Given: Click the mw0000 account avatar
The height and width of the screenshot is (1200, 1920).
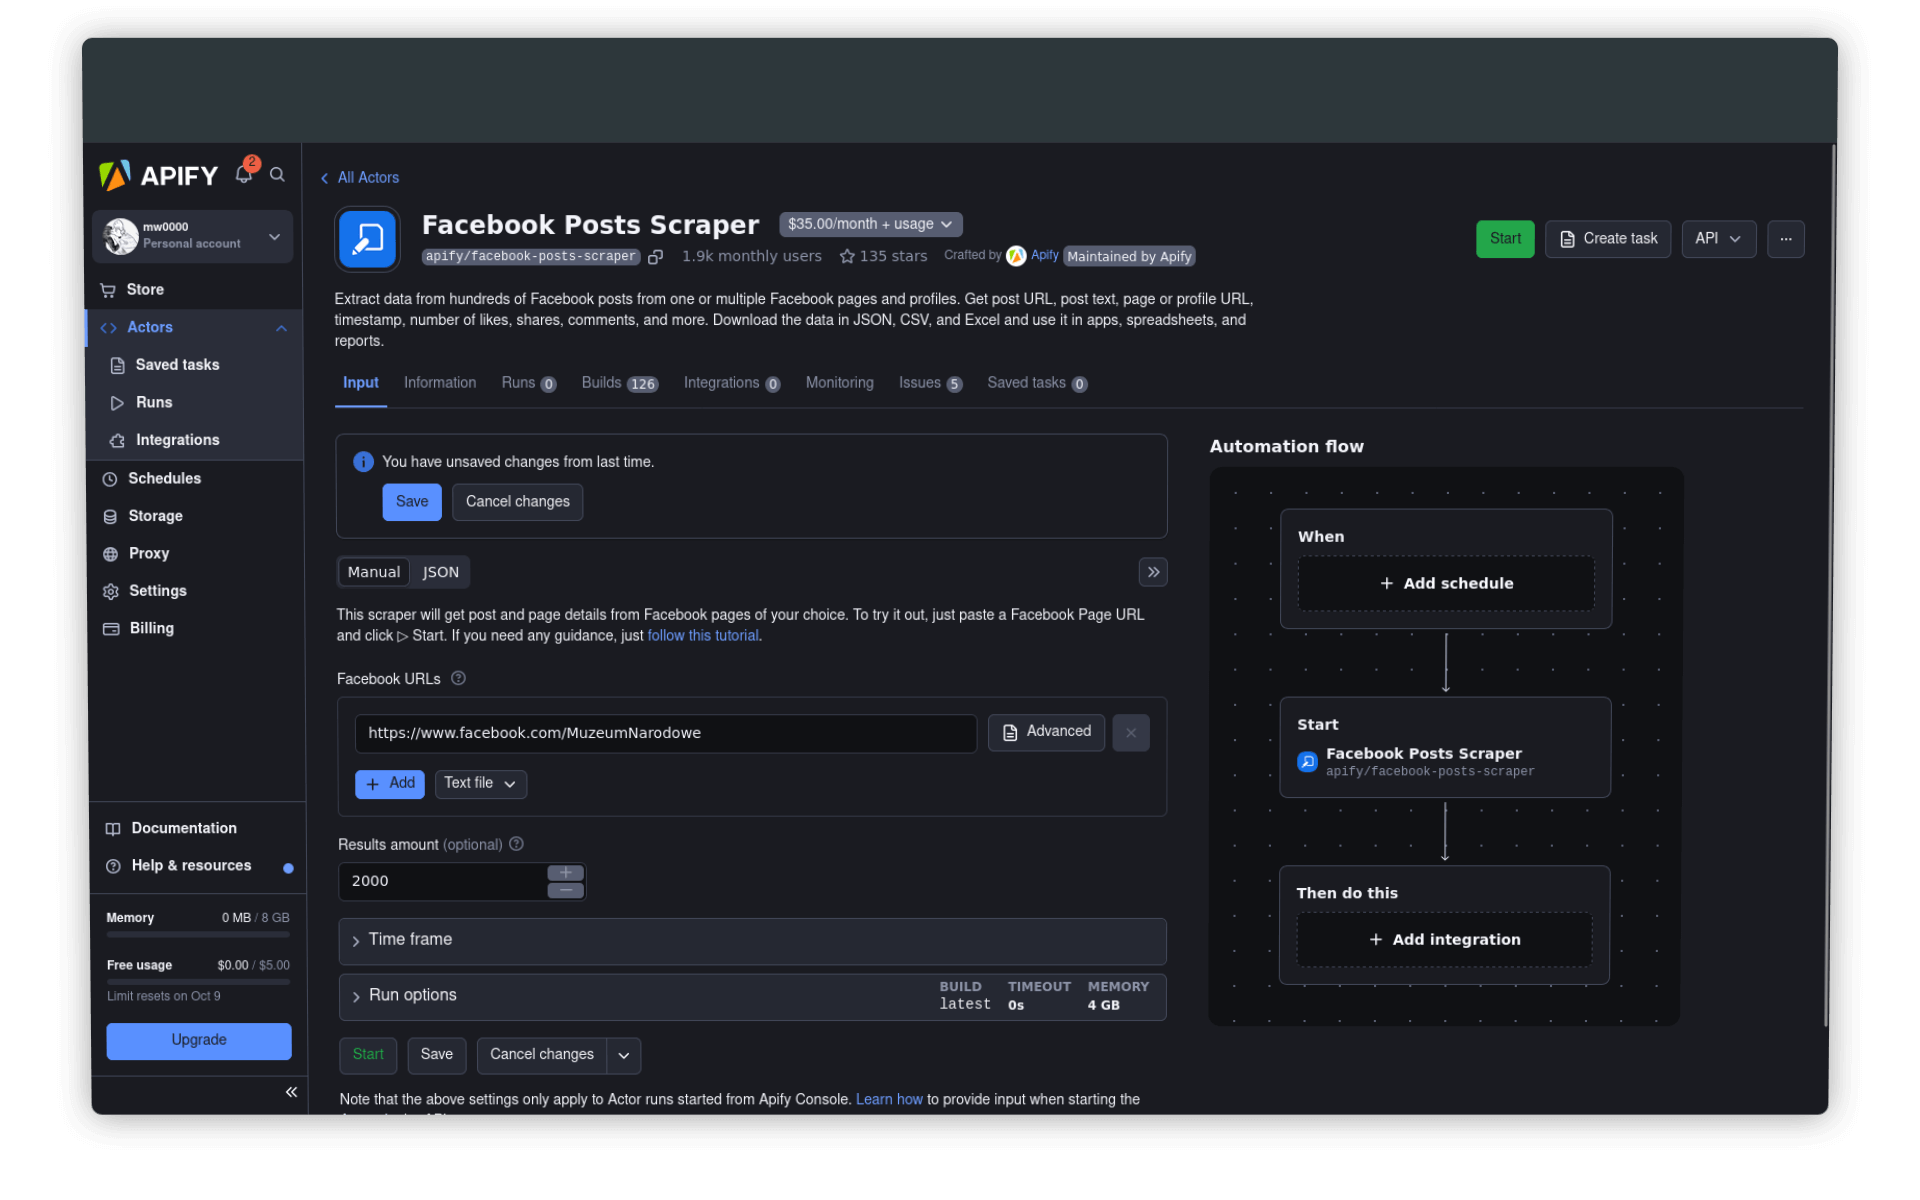Looking at the screenshot, I should (121, 237).
